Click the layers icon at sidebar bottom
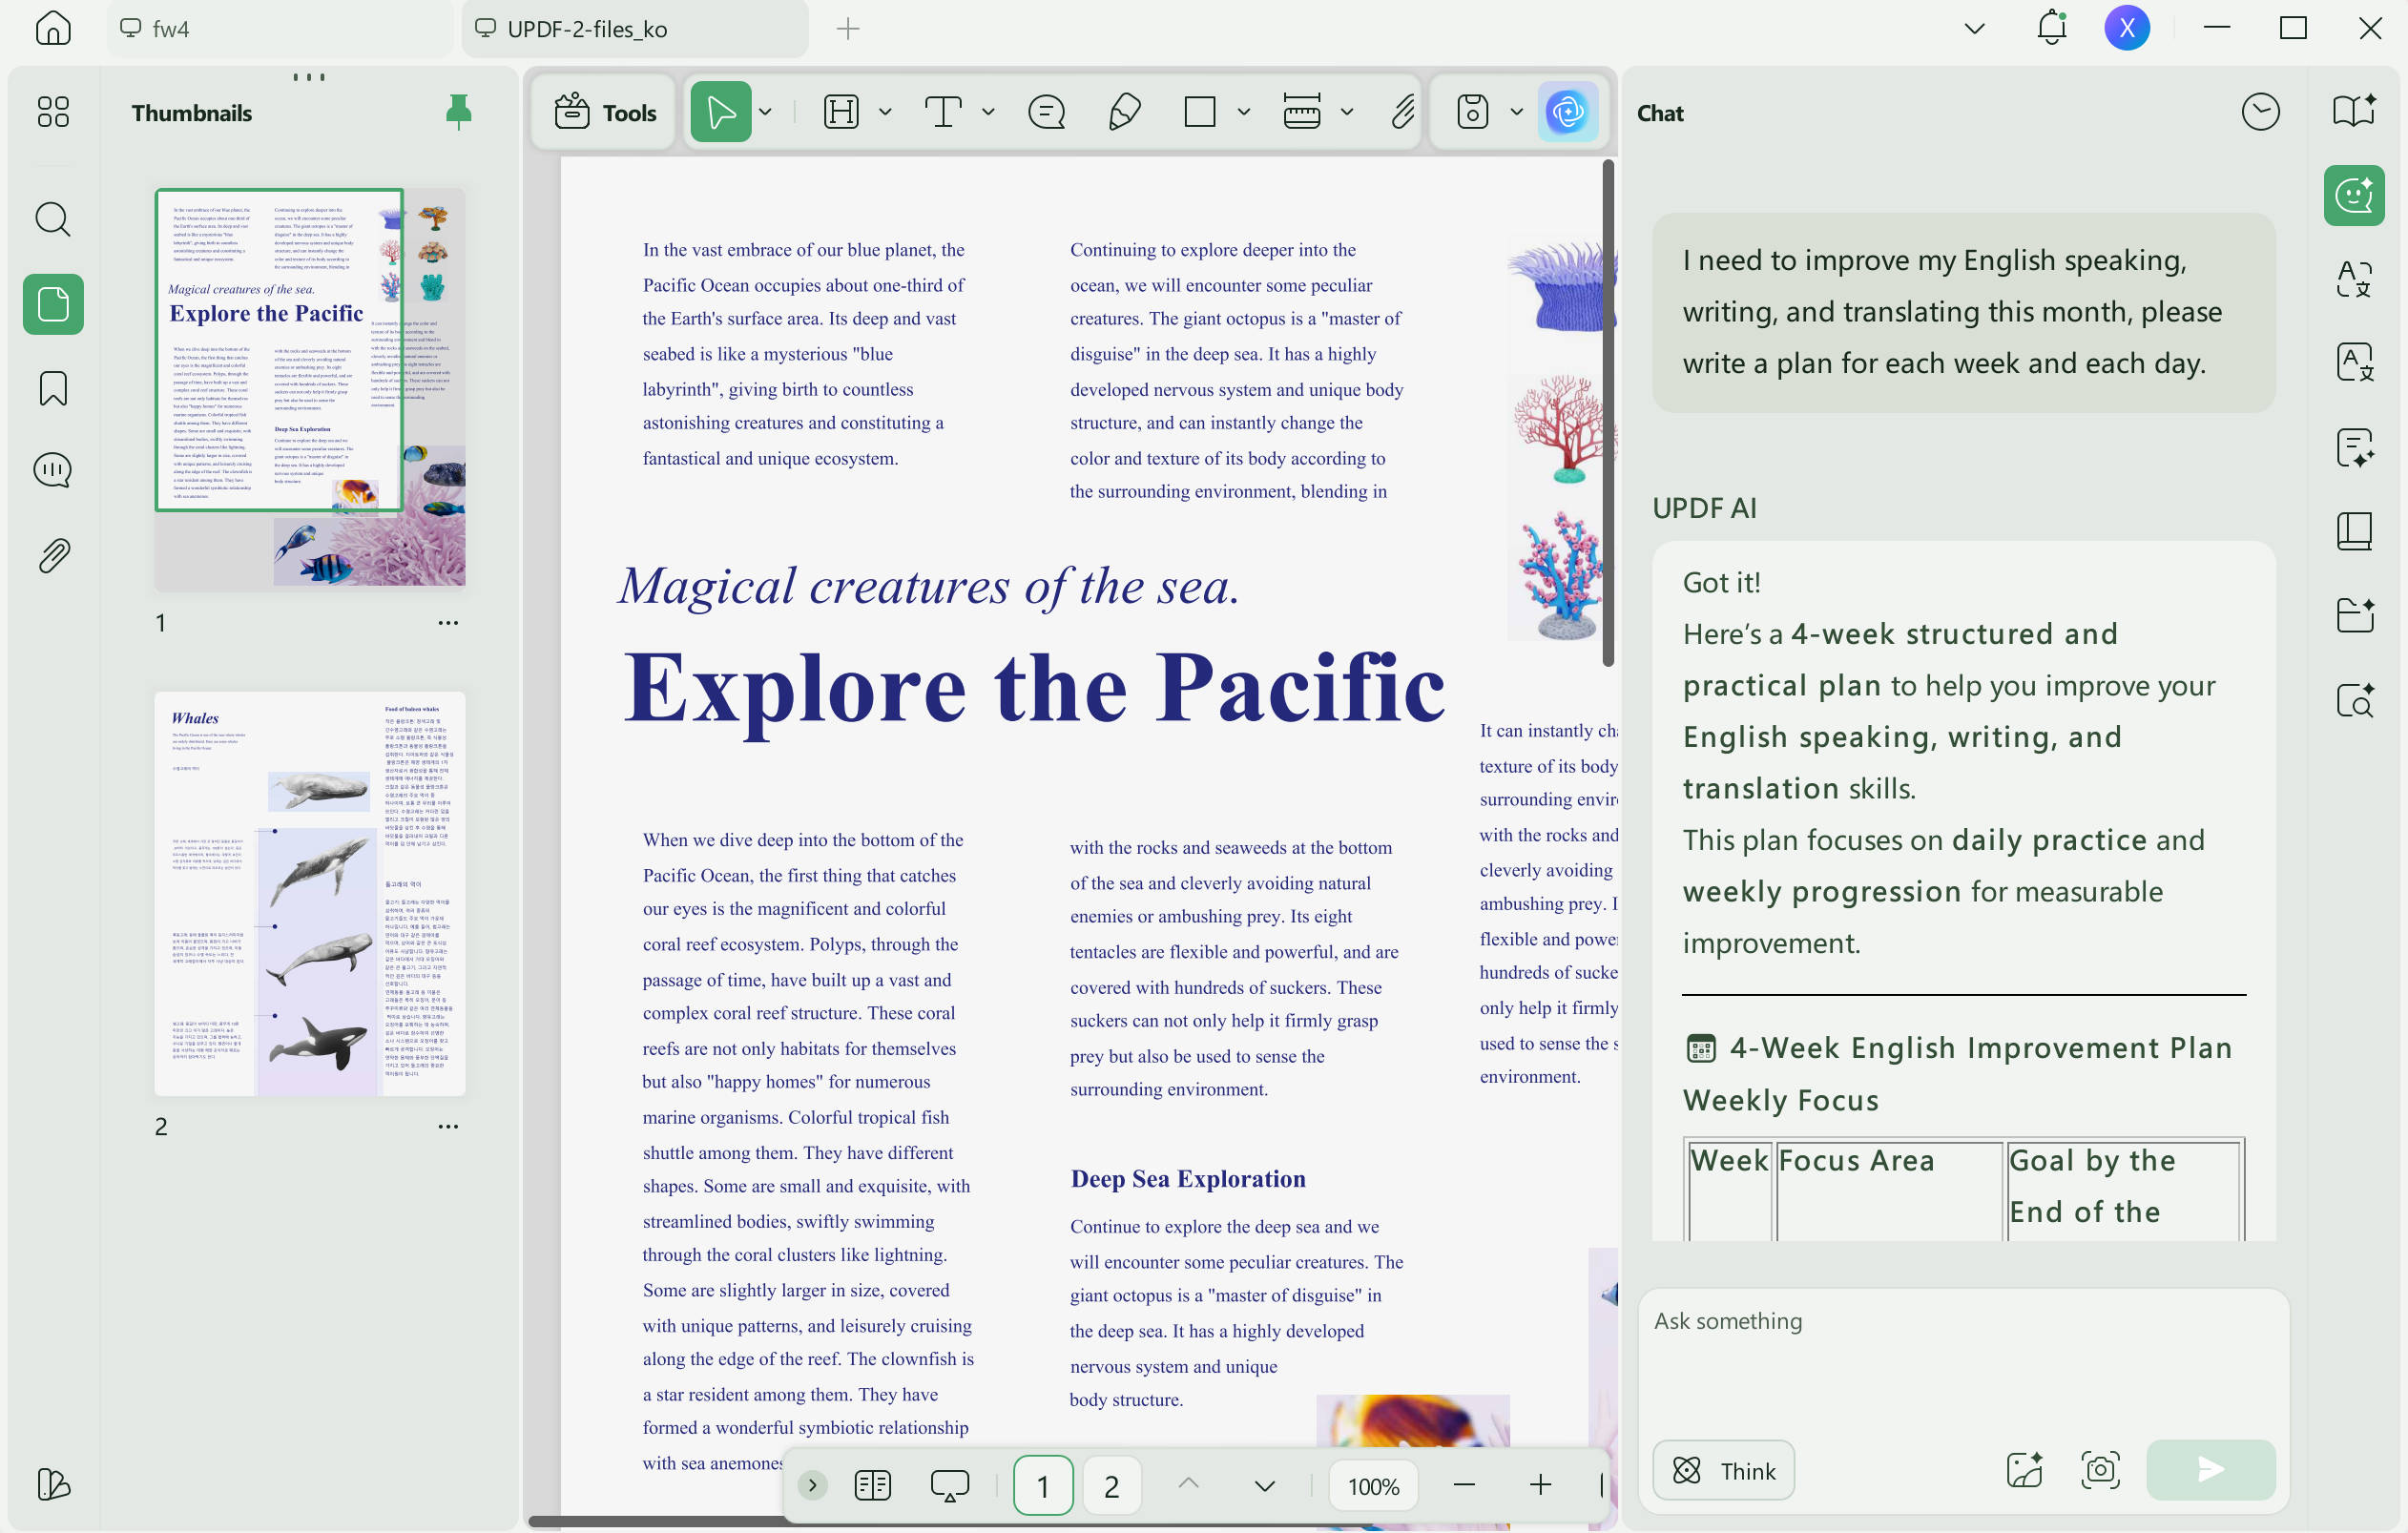2408x1533 pixels. pos(53,1484)
